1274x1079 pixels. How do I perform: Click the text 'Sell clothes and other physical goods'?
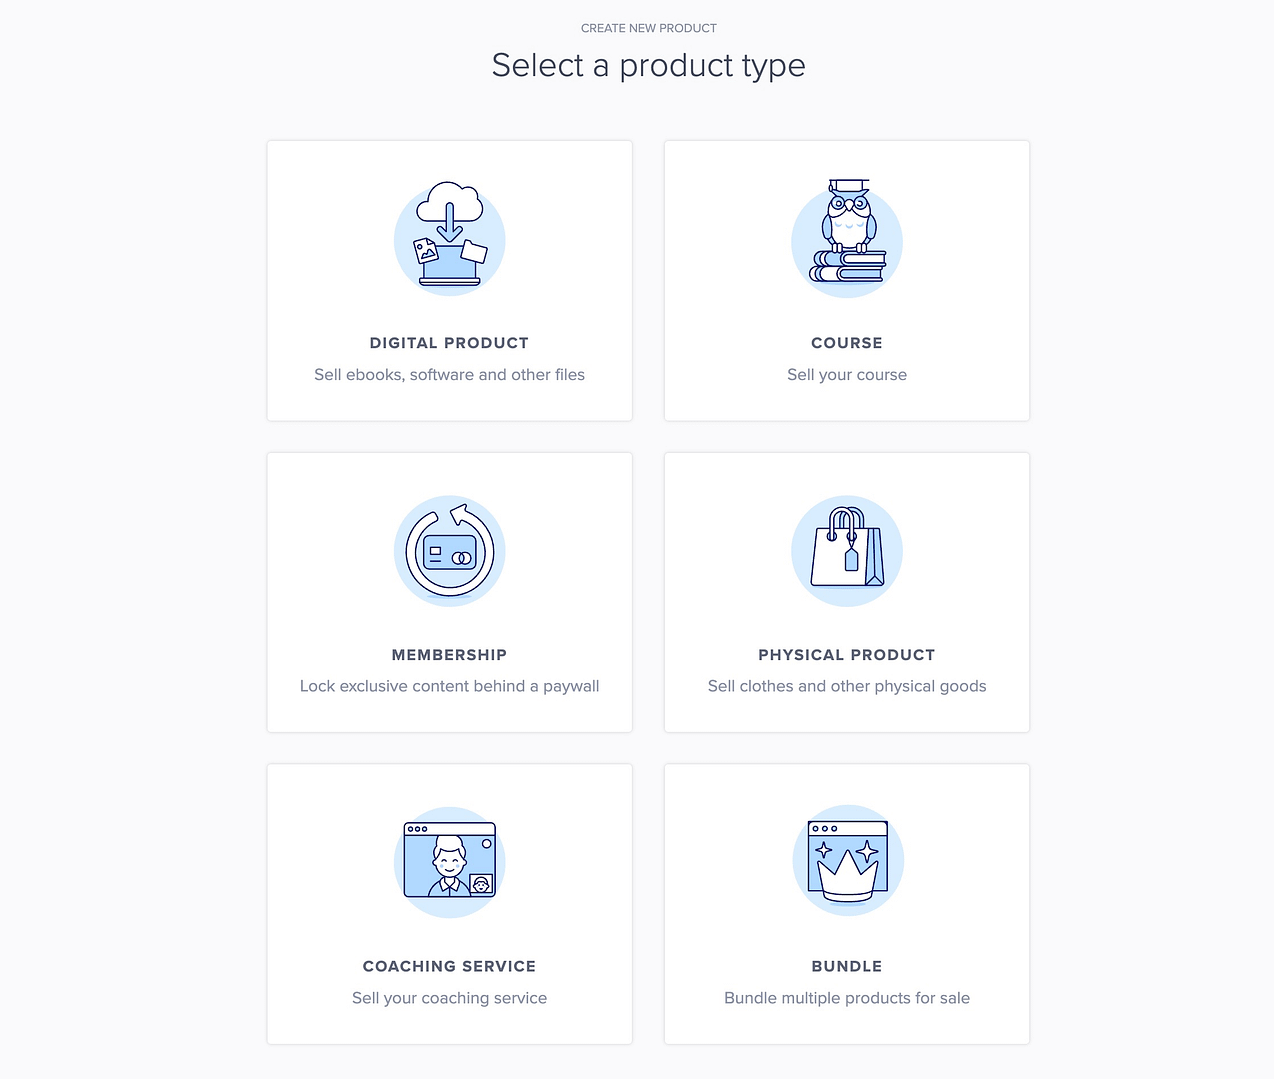(x=847, y=686)
